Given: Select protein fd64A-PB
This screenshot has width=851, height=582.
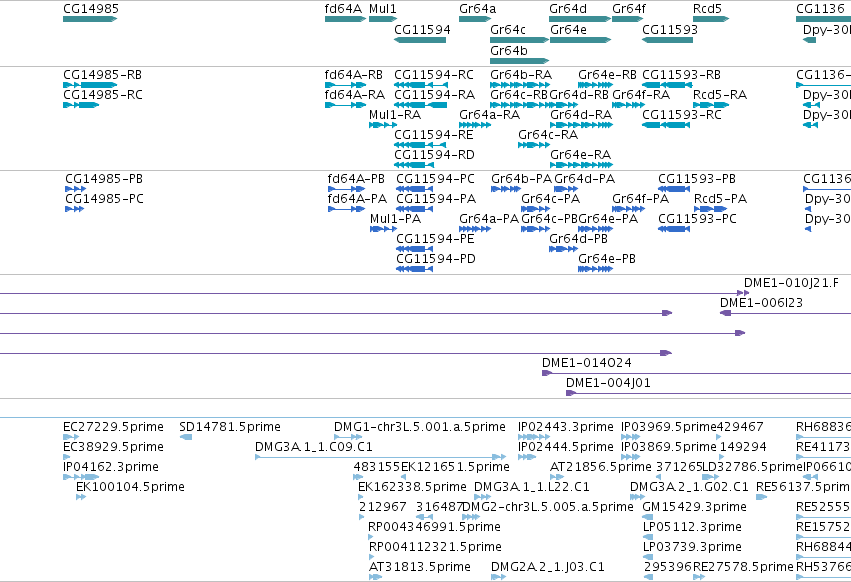Looking at the screenshot, I should click(346, 189).
